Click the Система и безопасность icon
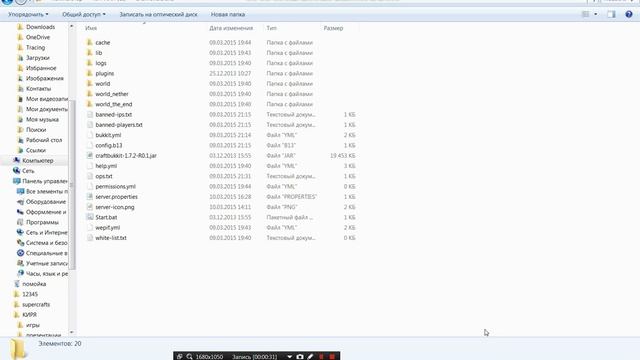Viewport: 640px width, 360px height. [x=20, y=242]
